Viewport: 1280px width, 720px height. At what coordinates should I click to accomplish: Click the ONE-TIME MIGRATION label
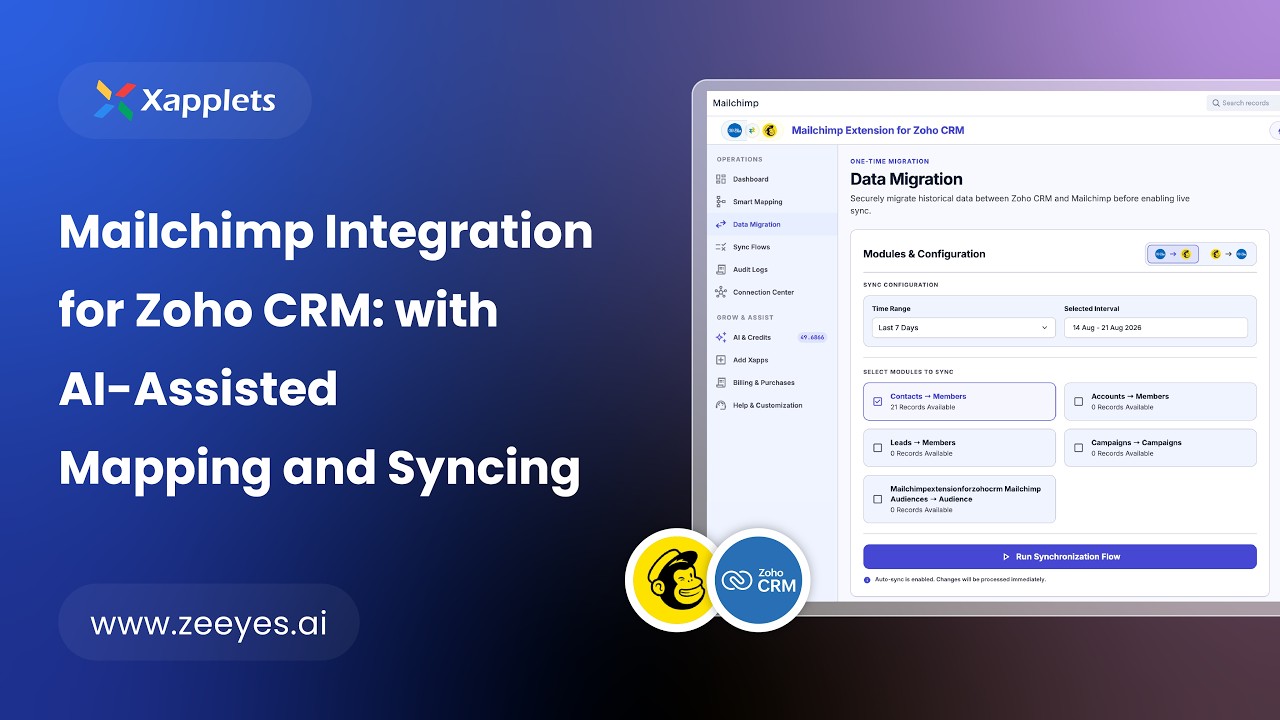890,161
